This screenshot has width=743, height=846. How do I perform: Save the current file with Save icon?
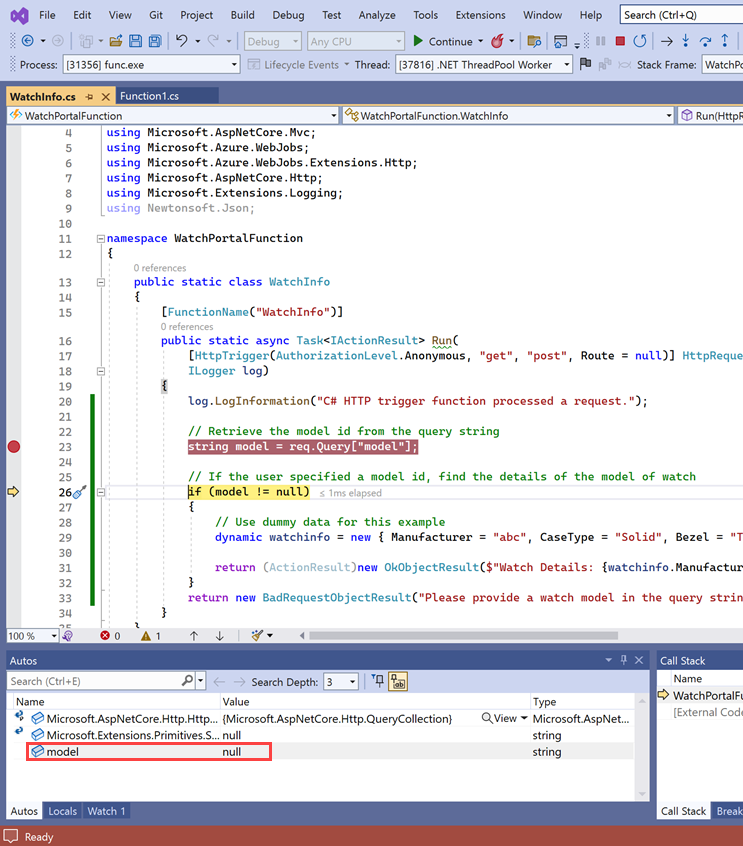[x=135, y=41]
